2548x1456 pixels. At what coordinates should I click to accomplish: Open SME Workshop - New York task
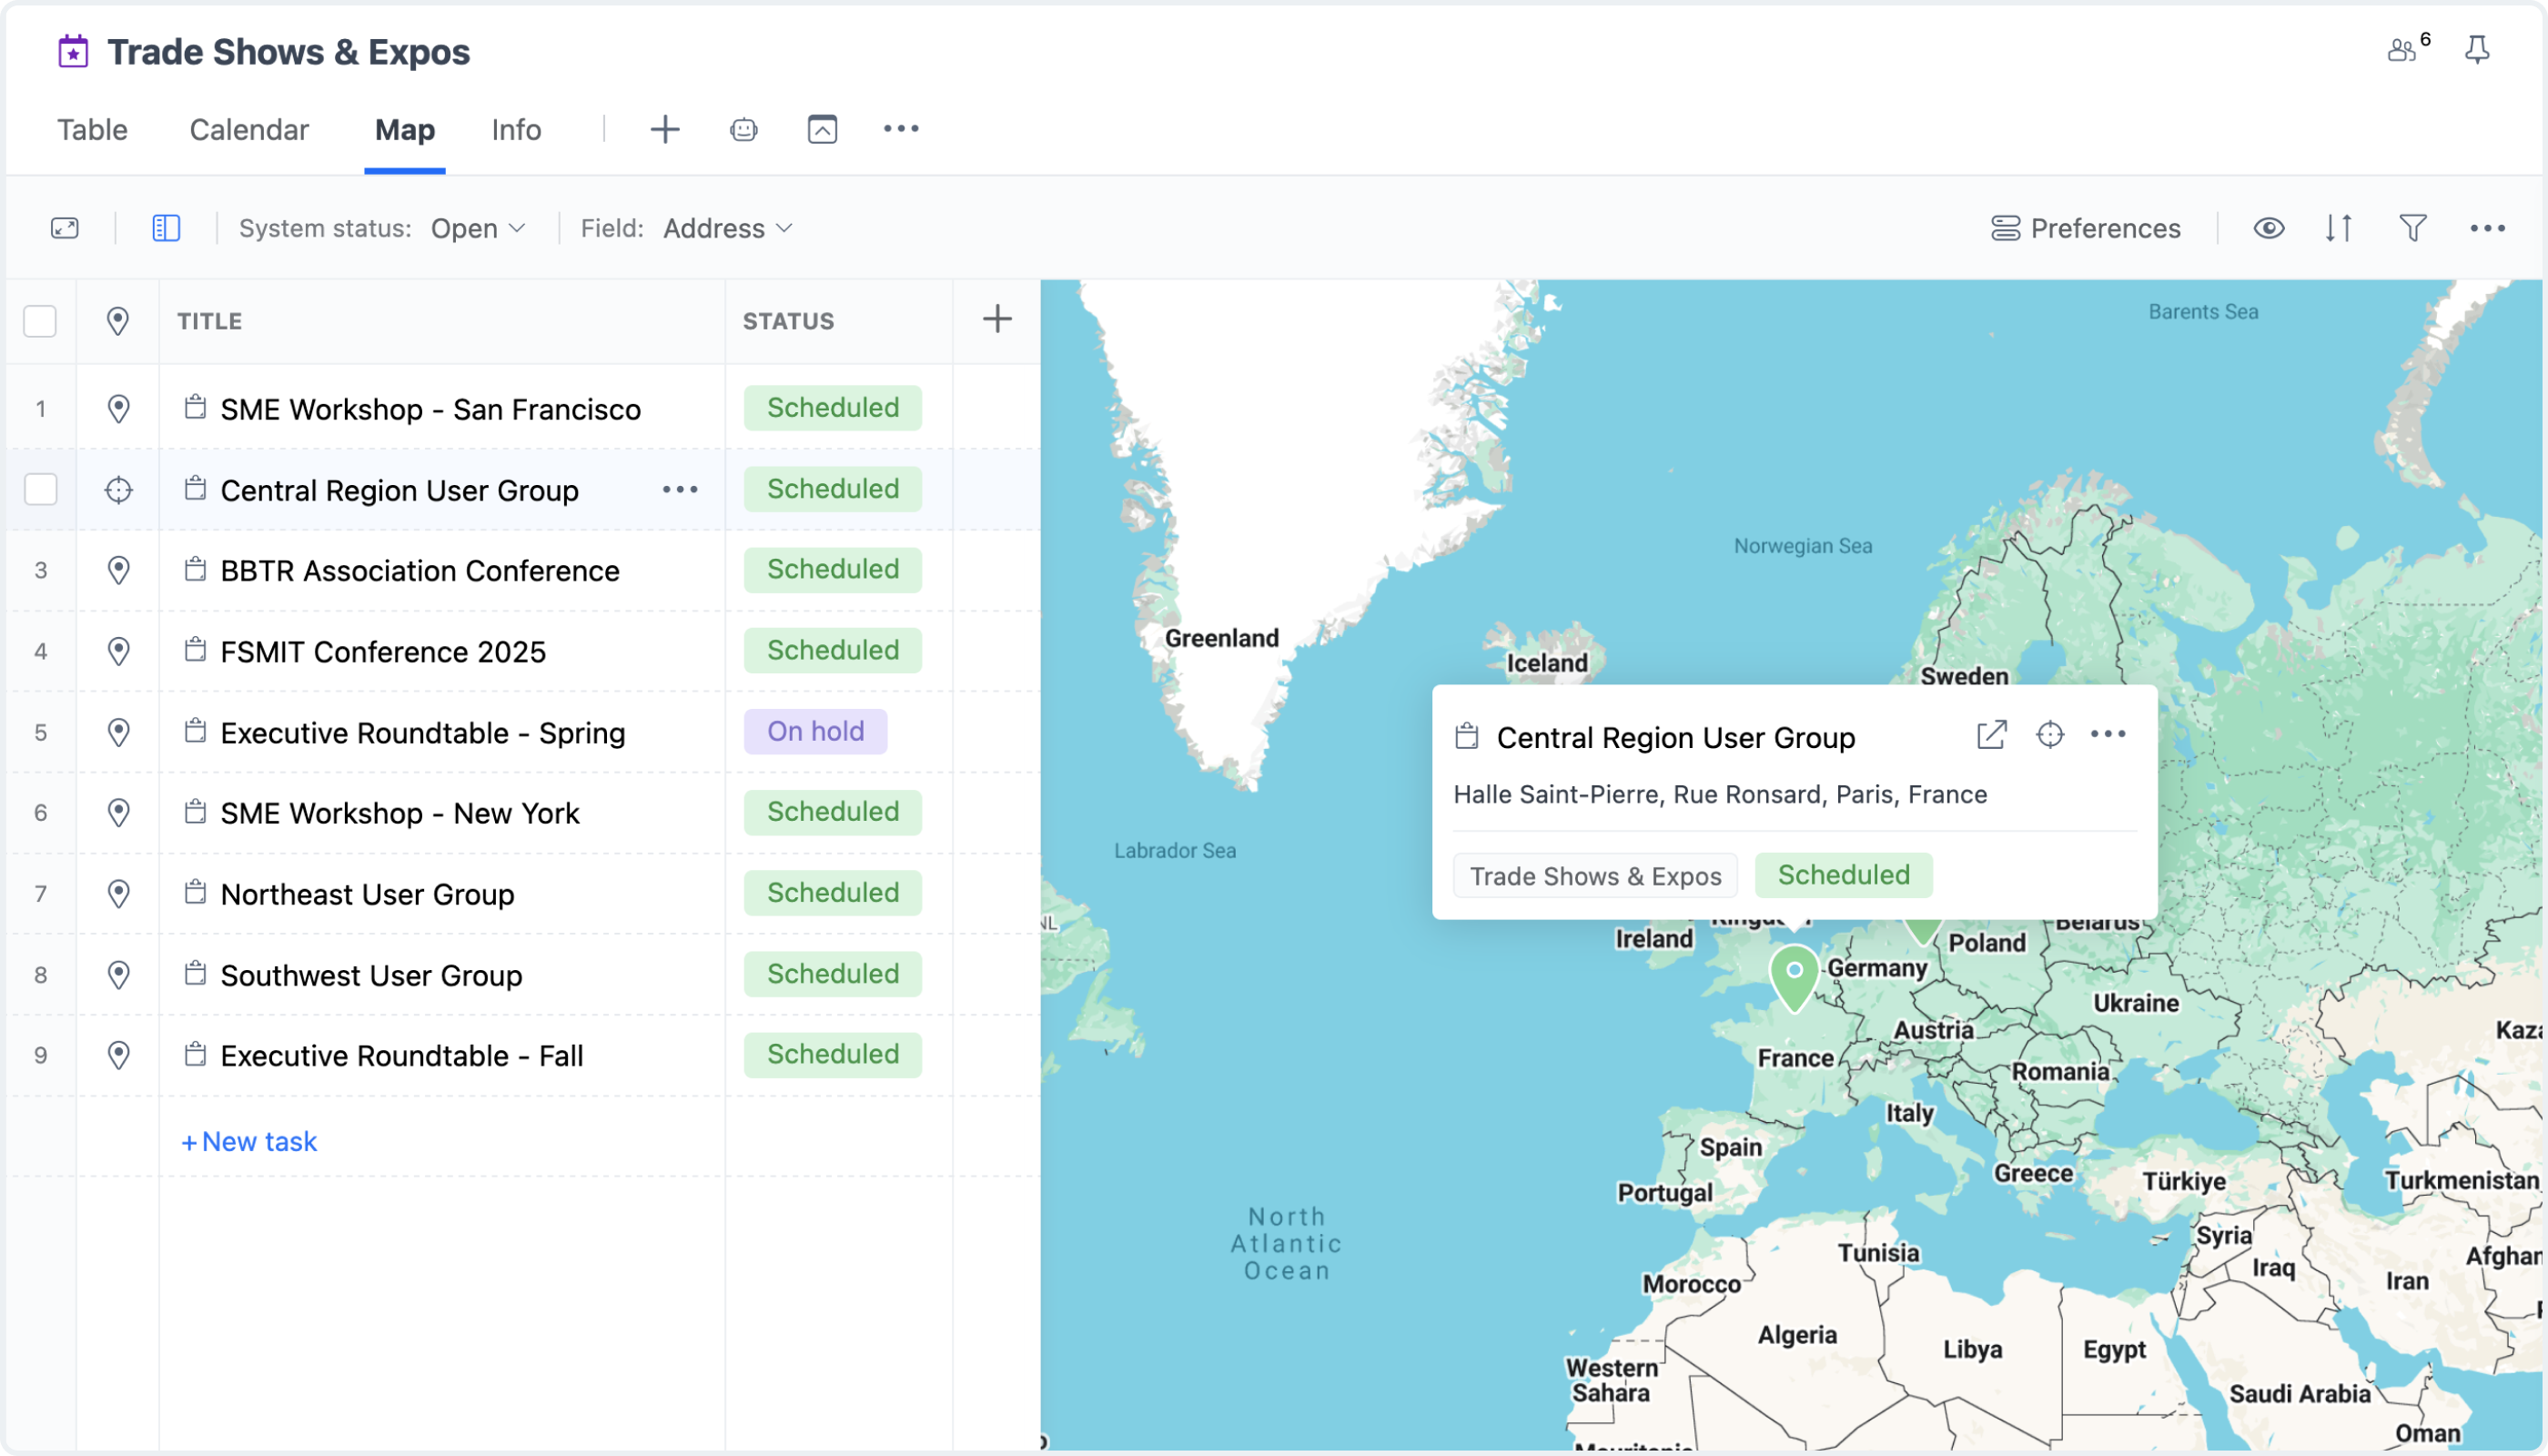(399, 813)
